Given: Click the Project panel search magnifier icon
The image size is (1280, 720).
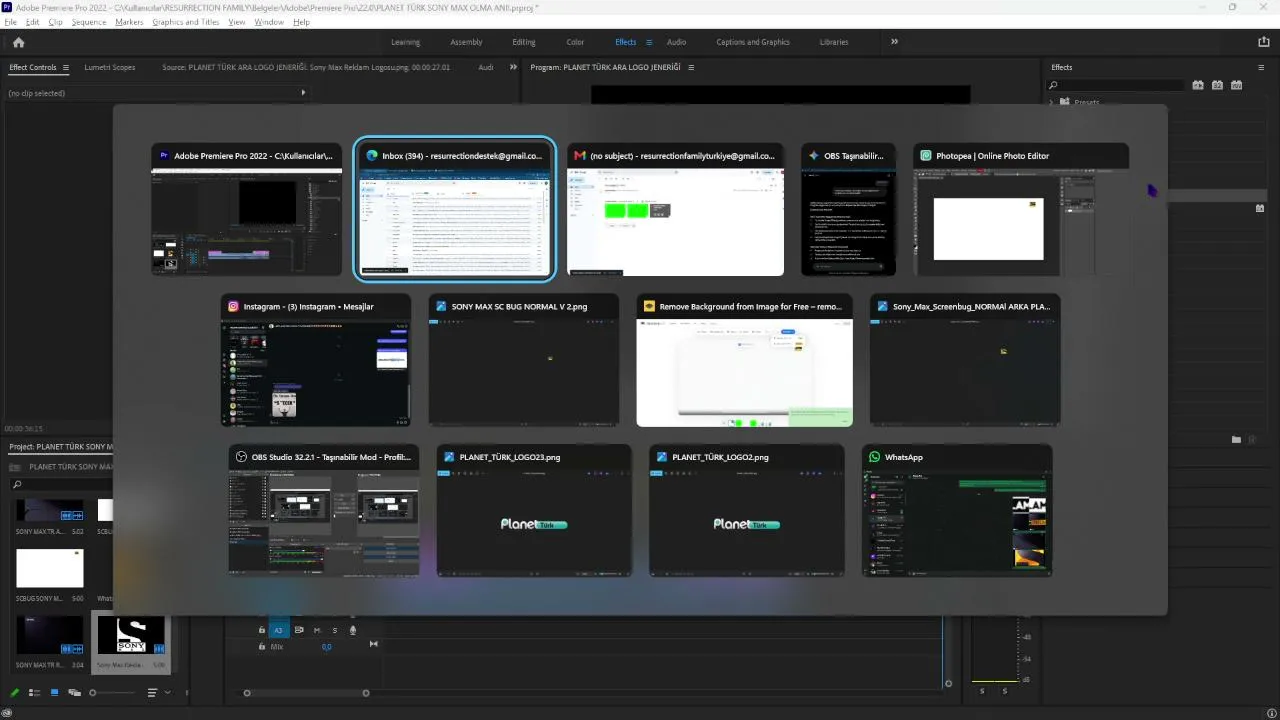Looking at the screenshot, I should tap(17, 485).
